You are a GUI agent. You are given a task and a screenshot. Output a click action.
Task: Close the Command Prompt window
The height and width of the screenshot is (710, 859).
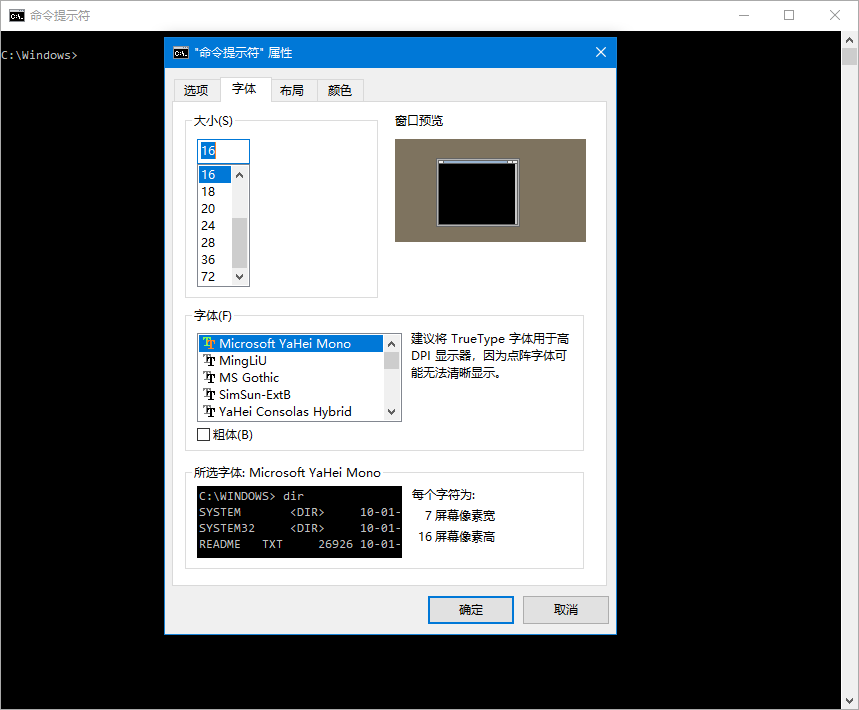(x=834, y=15)
